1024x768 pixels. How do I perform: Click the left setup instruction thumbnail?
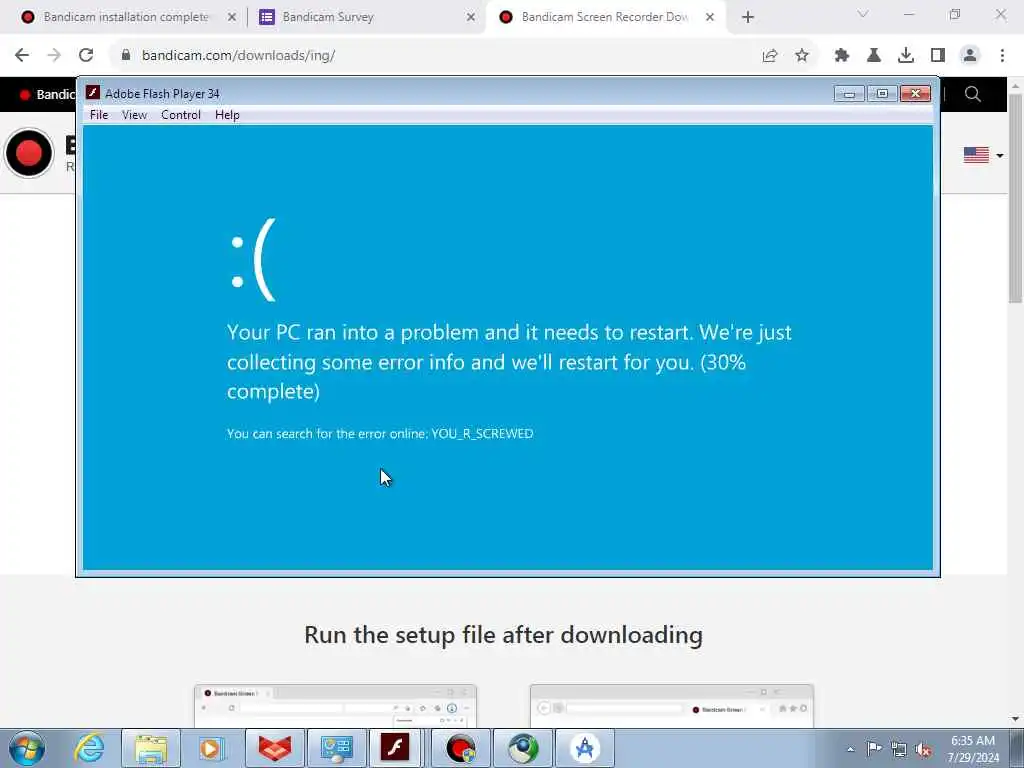pyautogui.click(x=335, y=706)
